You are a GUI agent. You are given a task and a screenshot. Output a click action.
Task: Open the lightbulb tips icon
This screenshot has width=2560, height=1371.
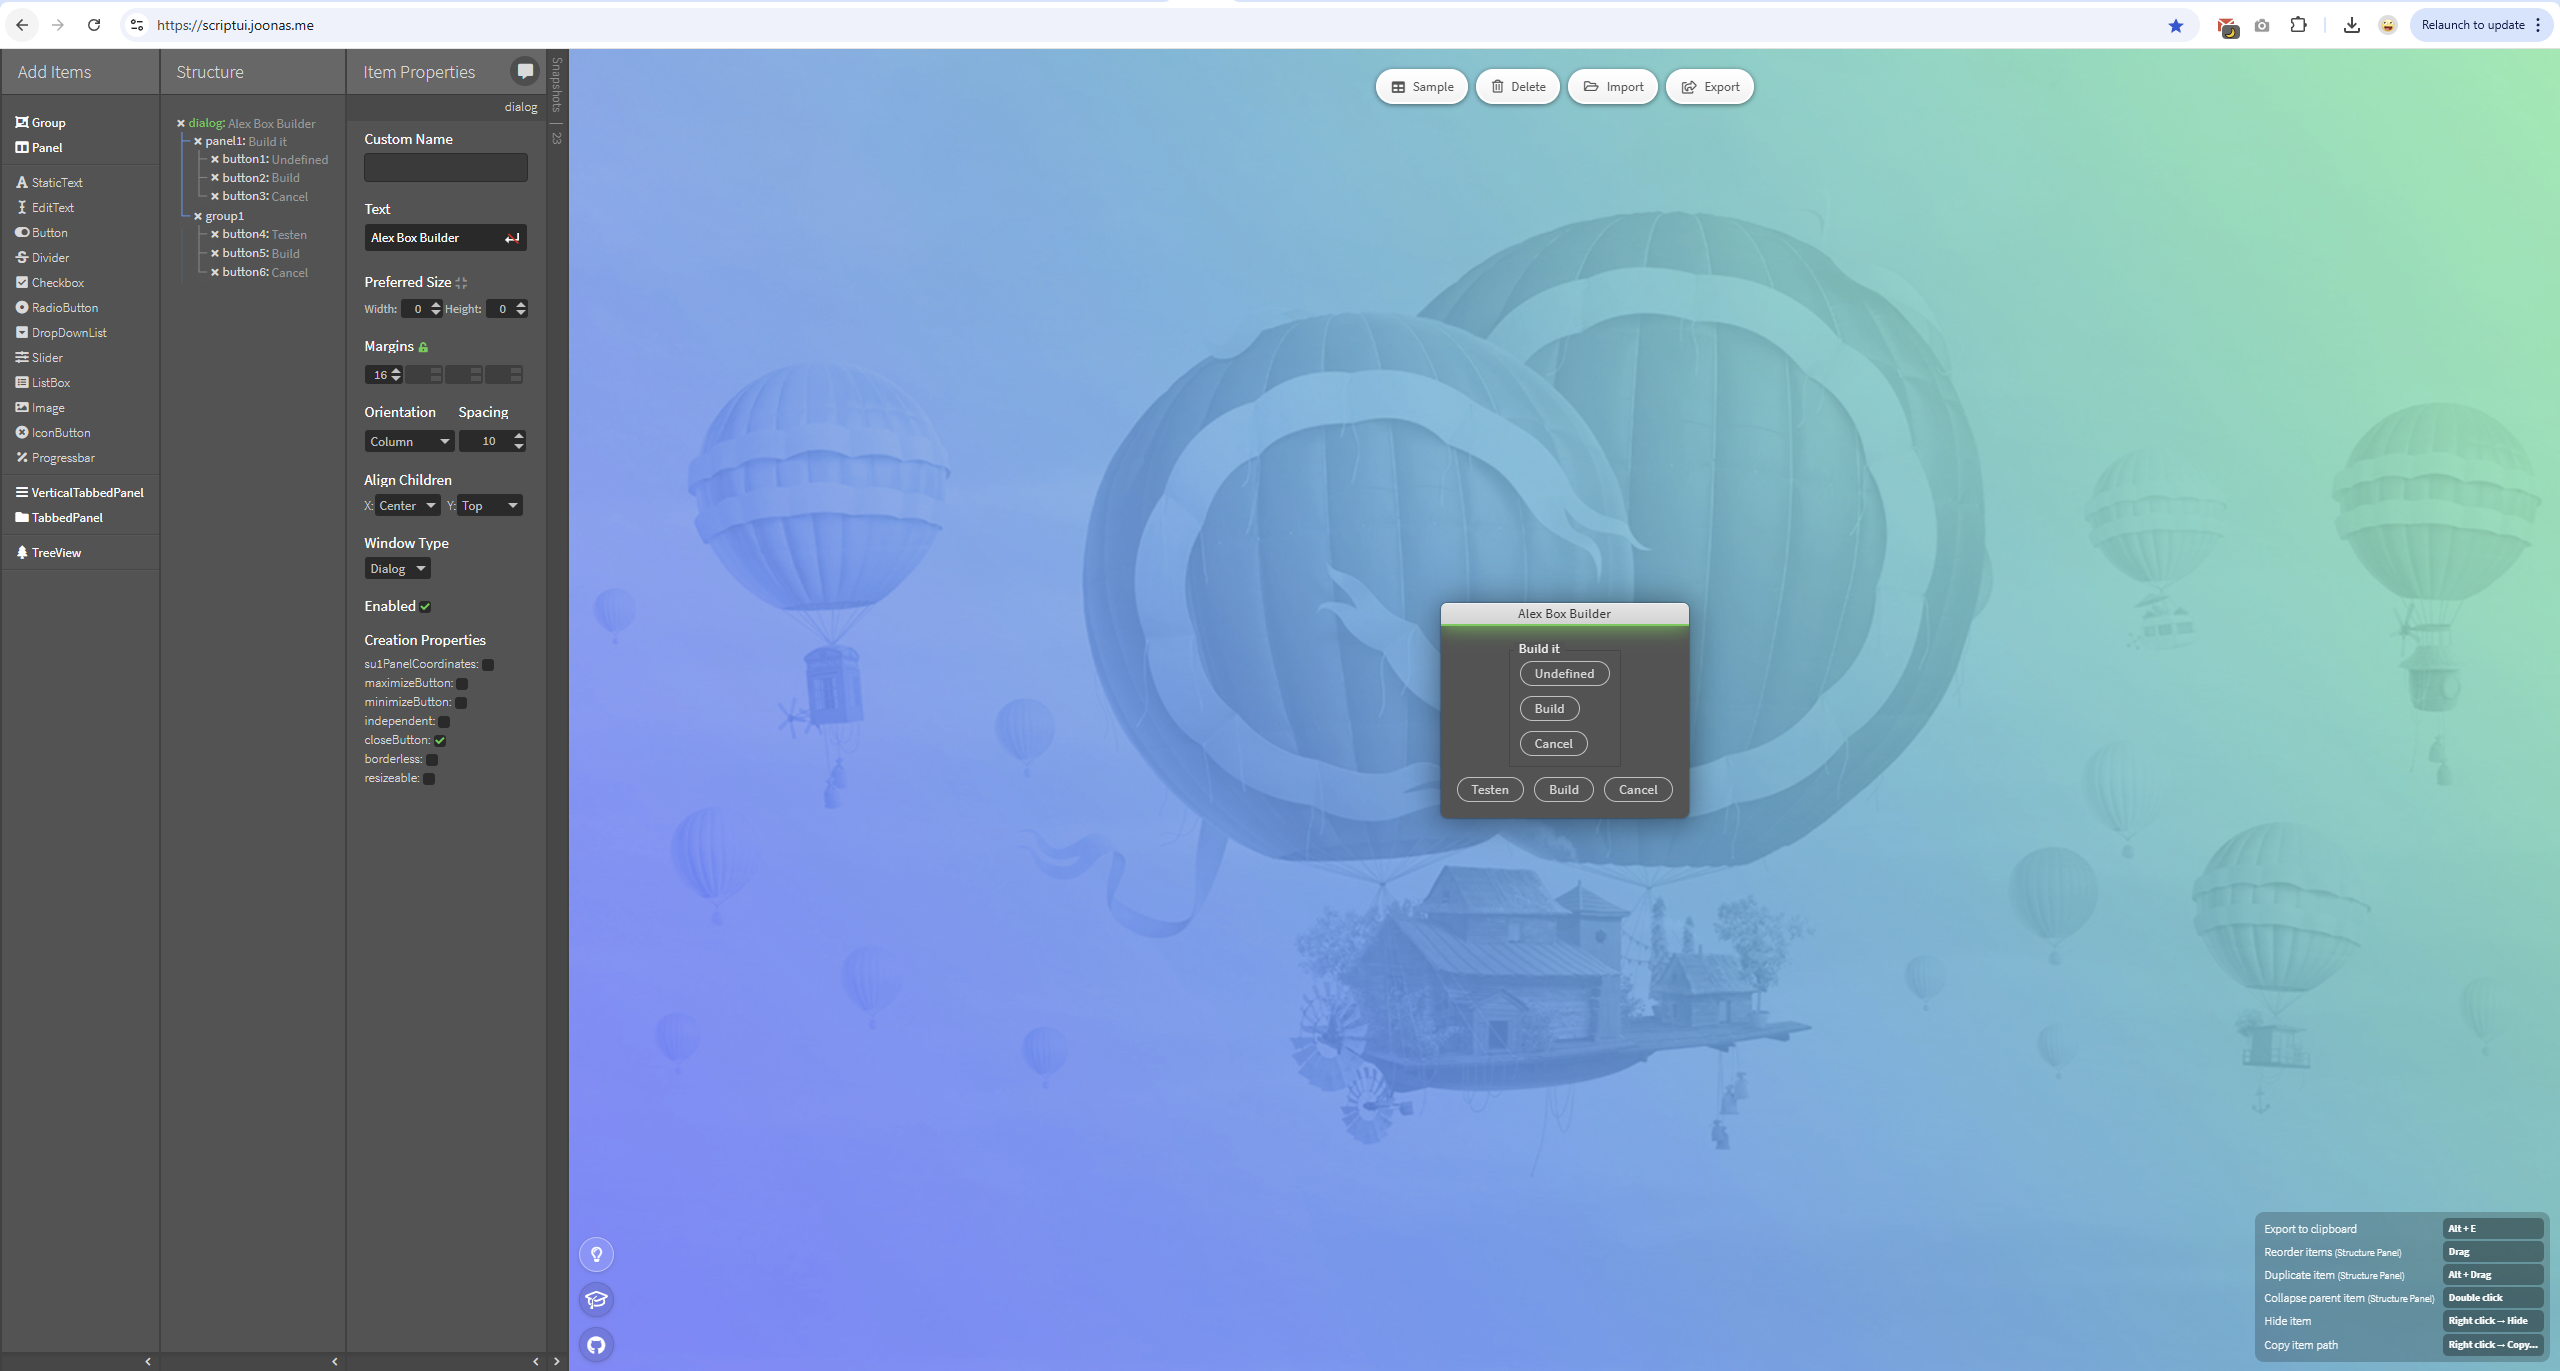[596, 1254]
